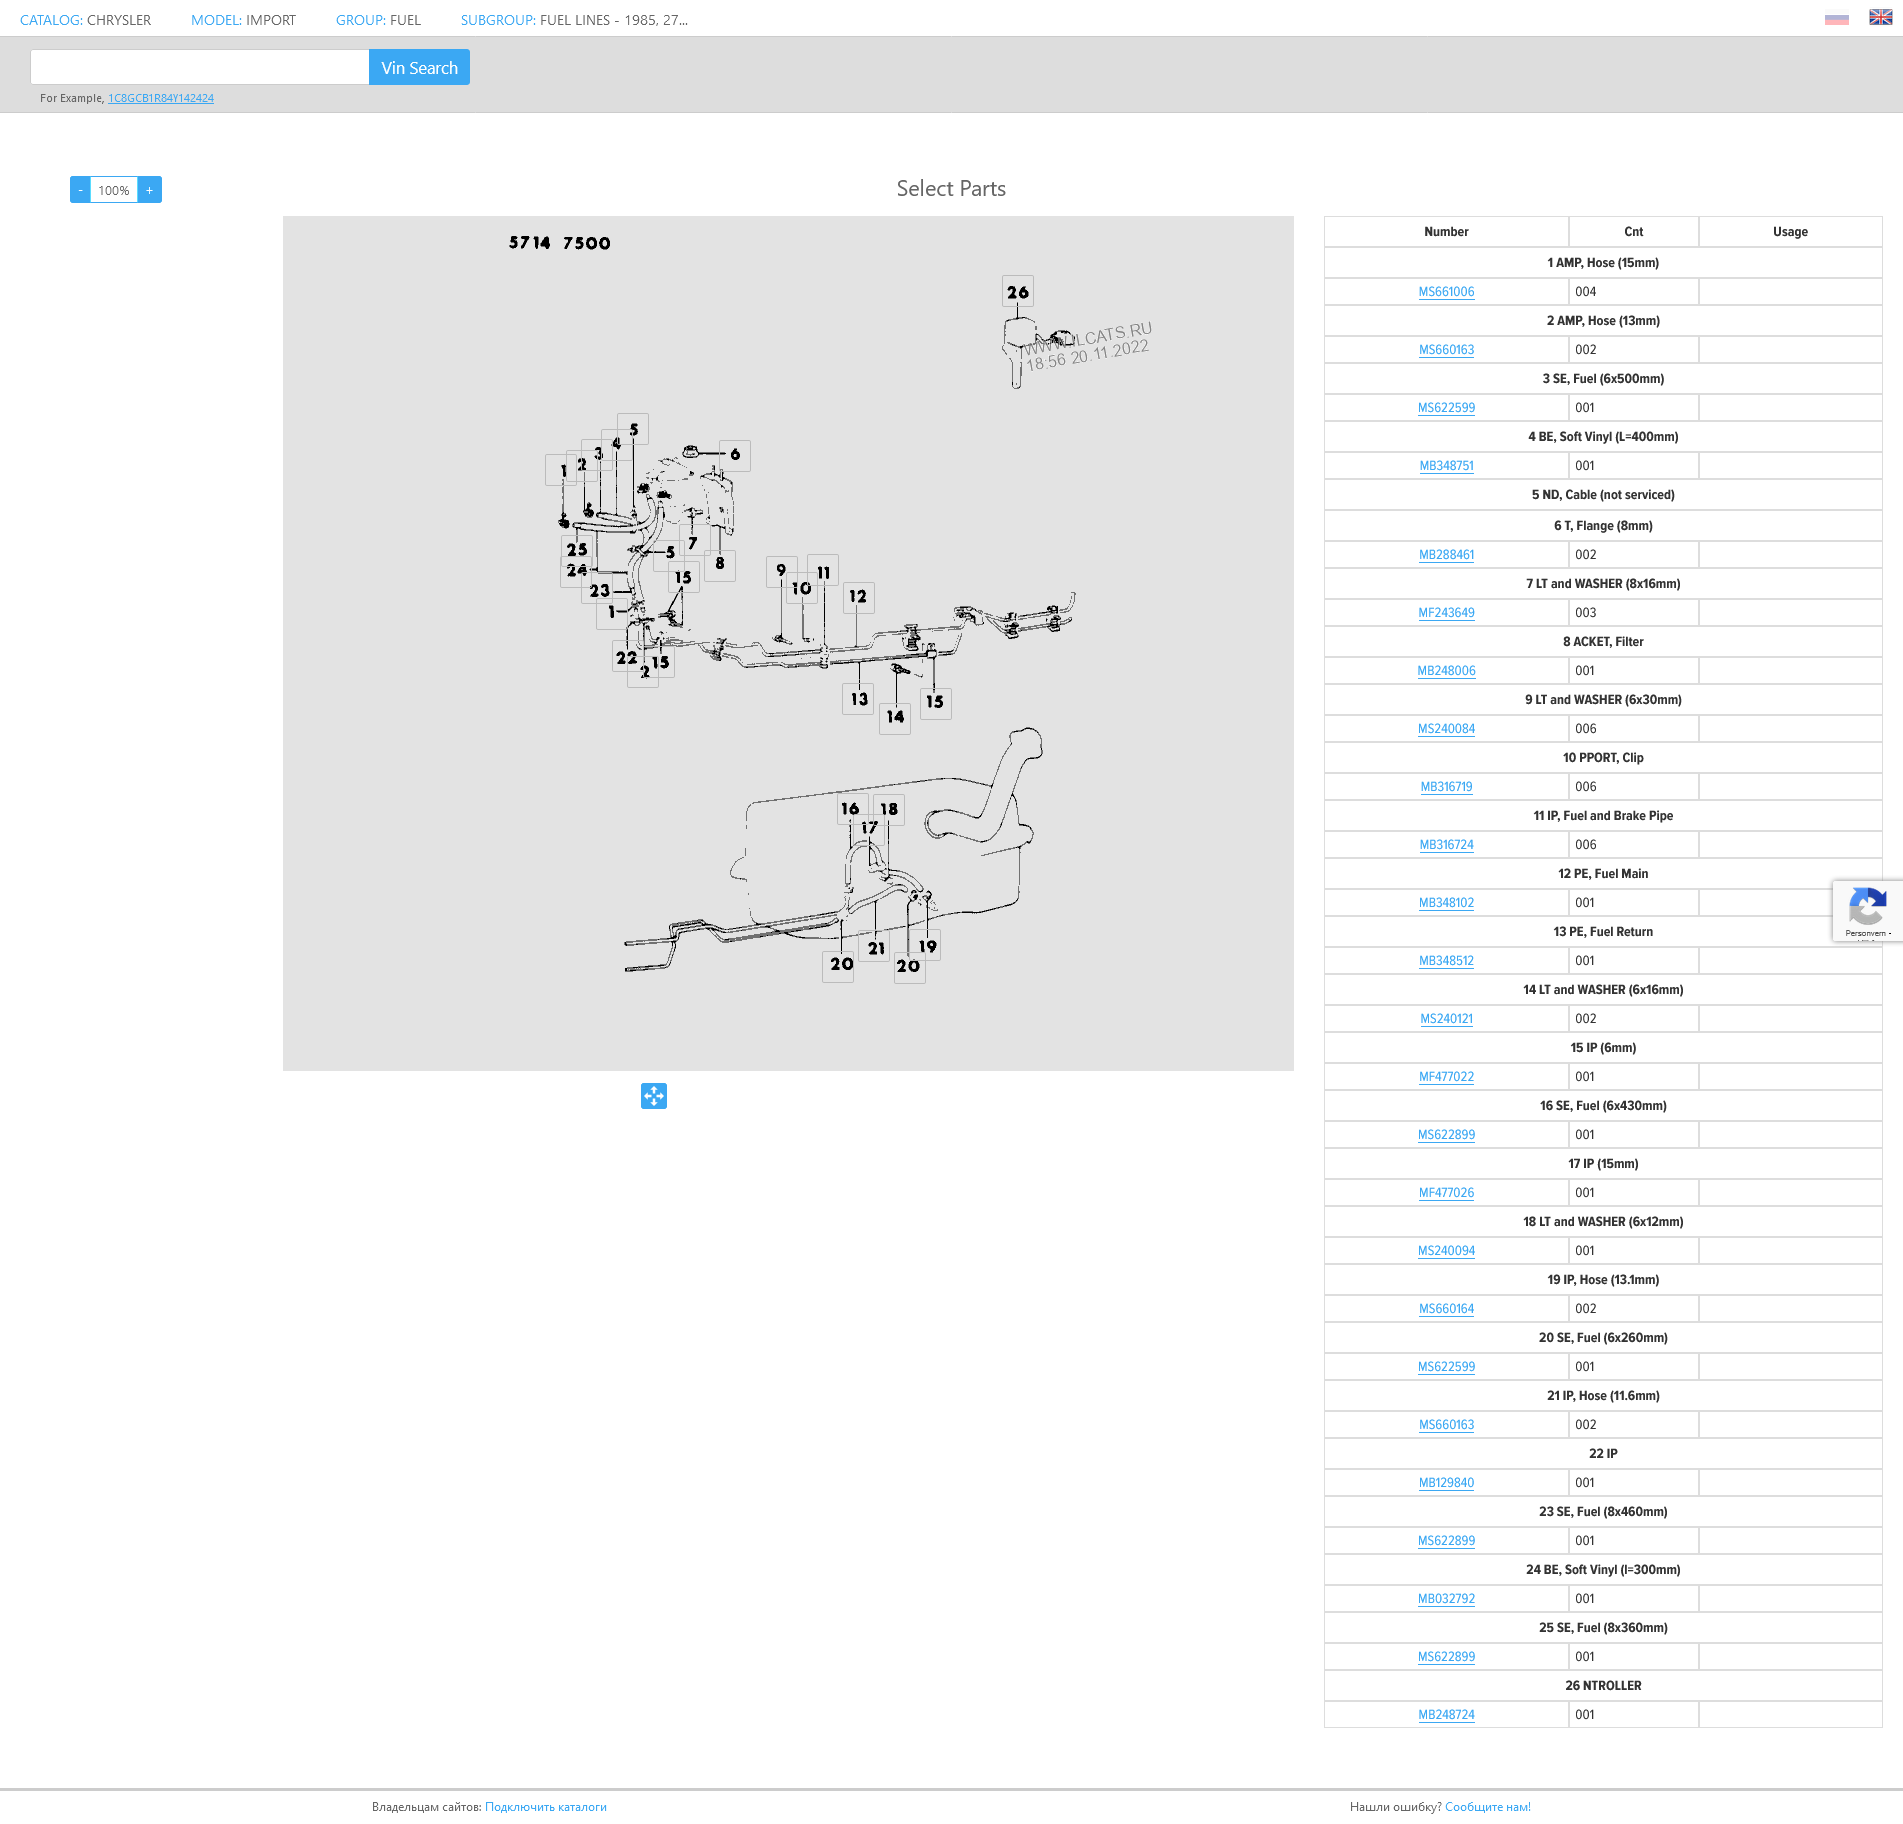This screenshot has height=1824, width=1903.
Task: Select part callout 26 in the diagram
Action: click(1018, 292)
